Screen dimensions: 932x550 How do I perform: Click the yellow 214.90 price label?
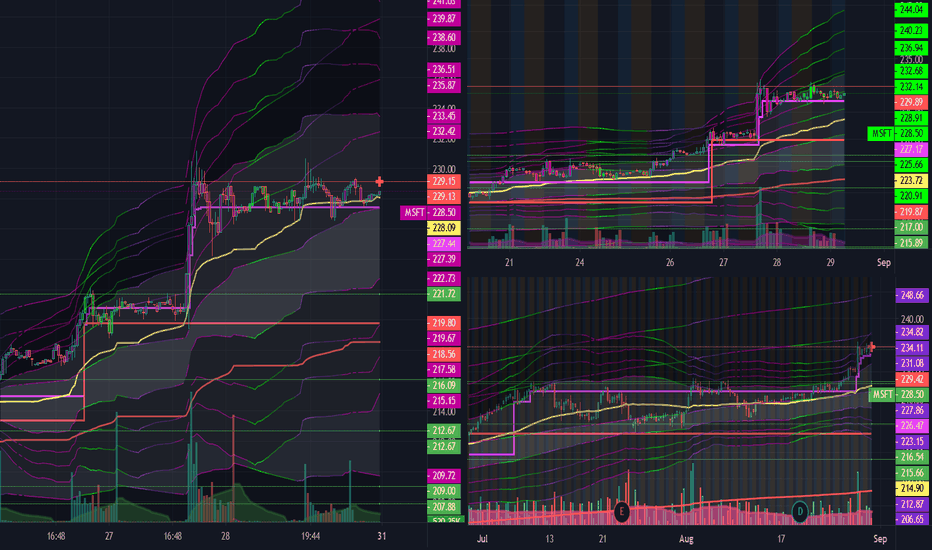912,488
